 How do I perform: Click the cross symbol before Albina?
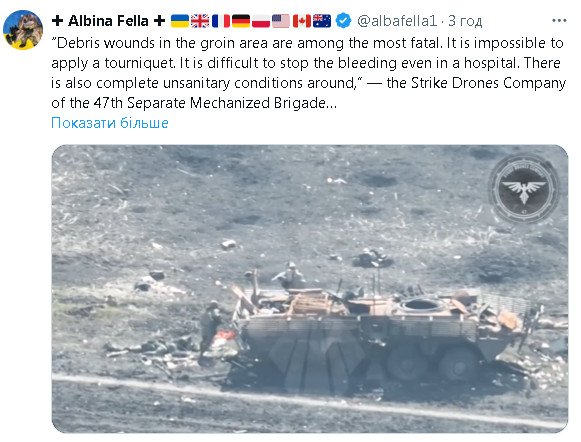point(57,21)
